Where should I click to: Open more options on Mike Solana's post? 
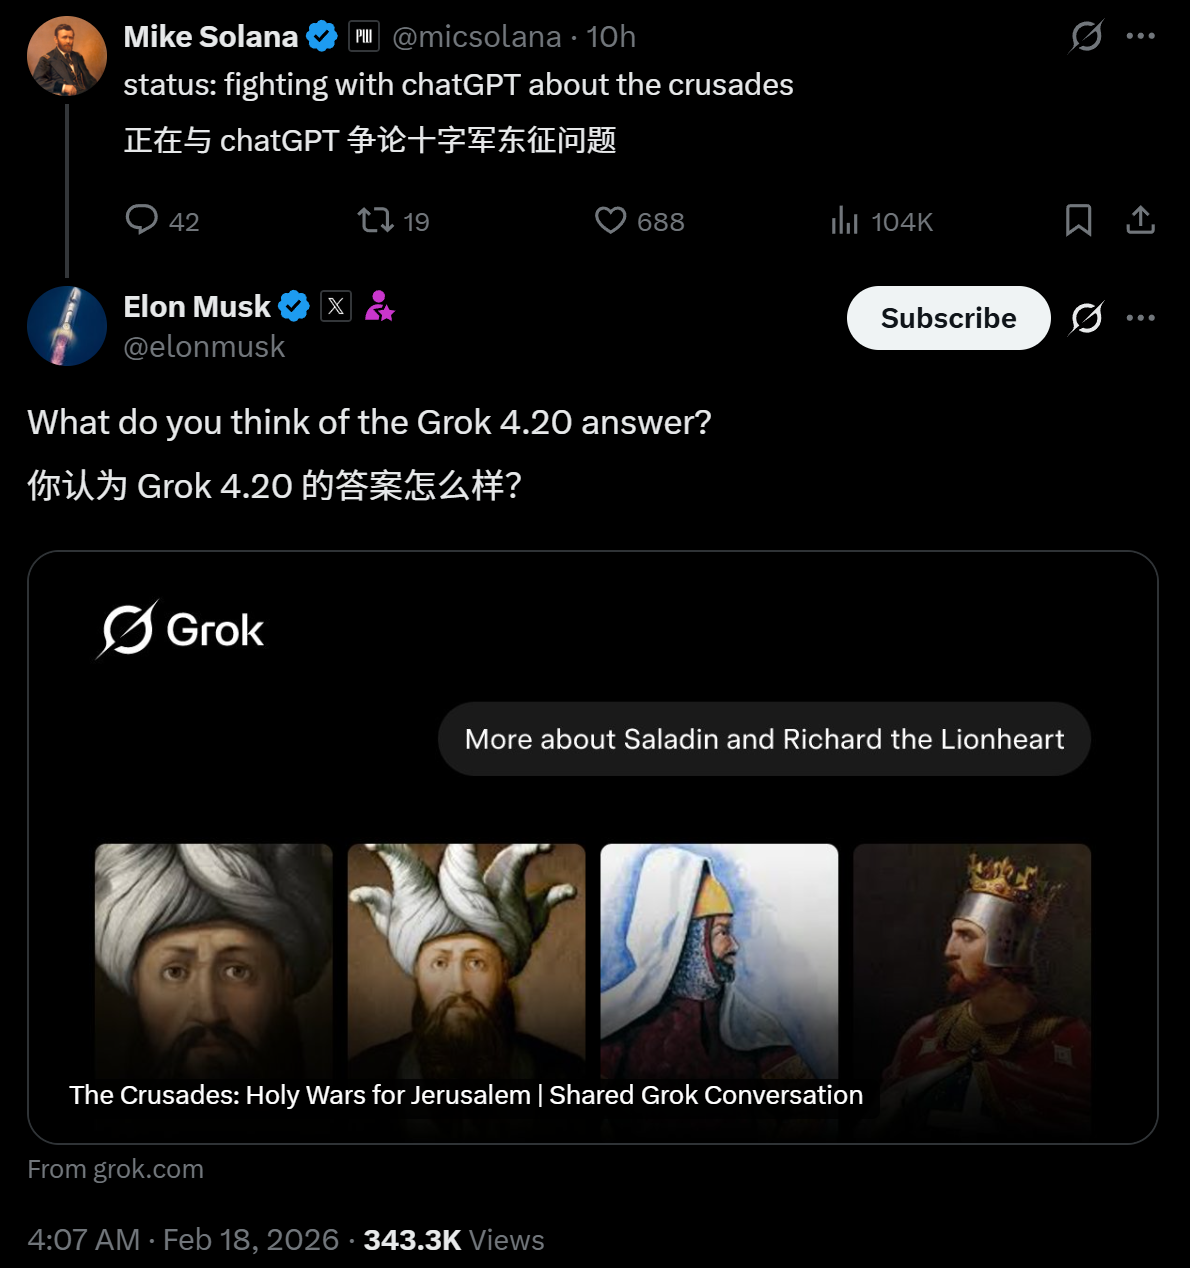[x=1140, y=37]
